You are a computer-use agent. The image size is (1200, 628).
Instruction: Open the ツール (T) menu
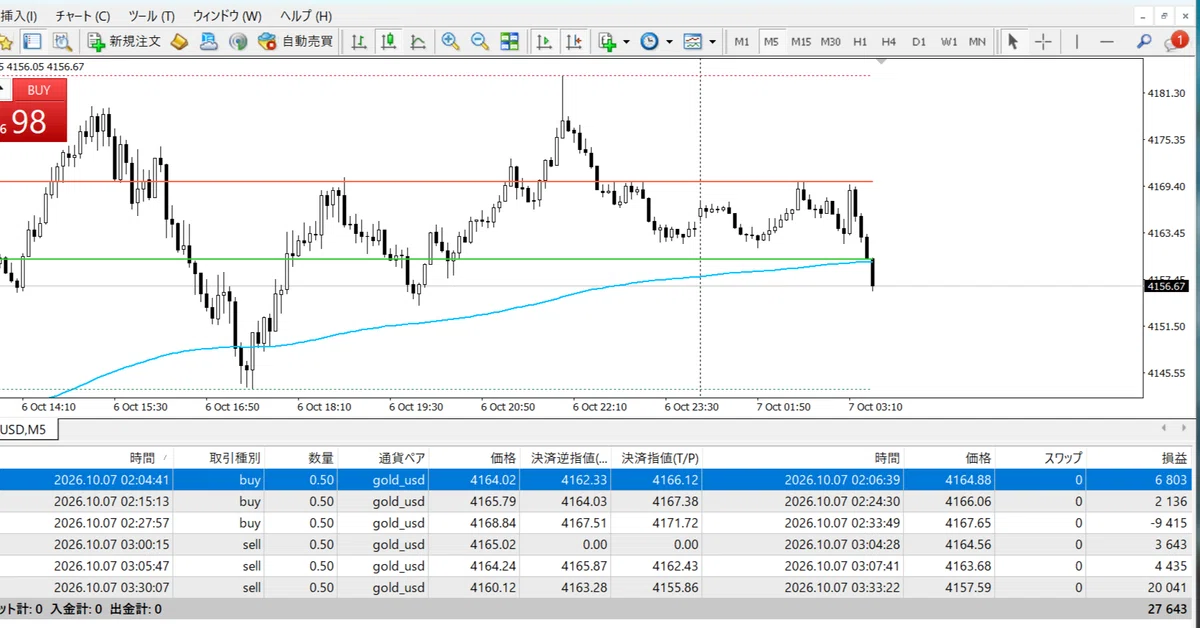152,17
